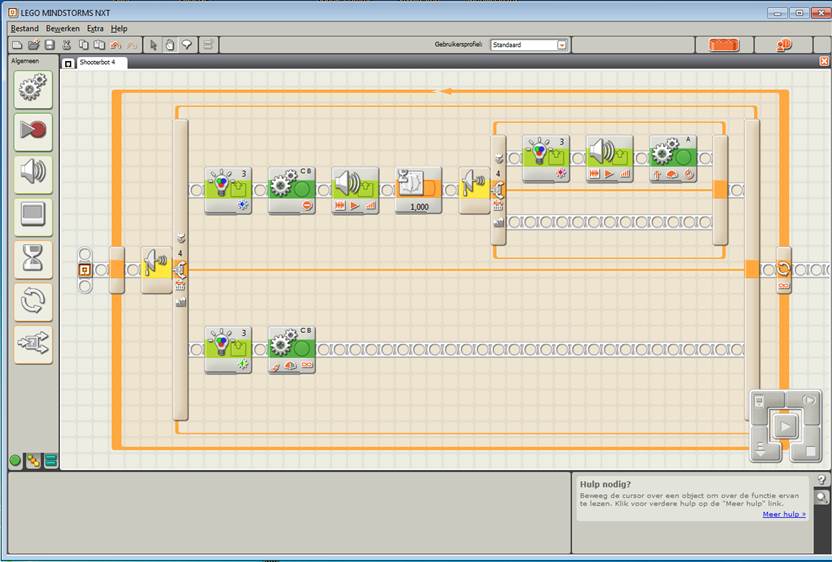
Task: Switch to the Custom palette teal tab
Action: tap(51, 461)
